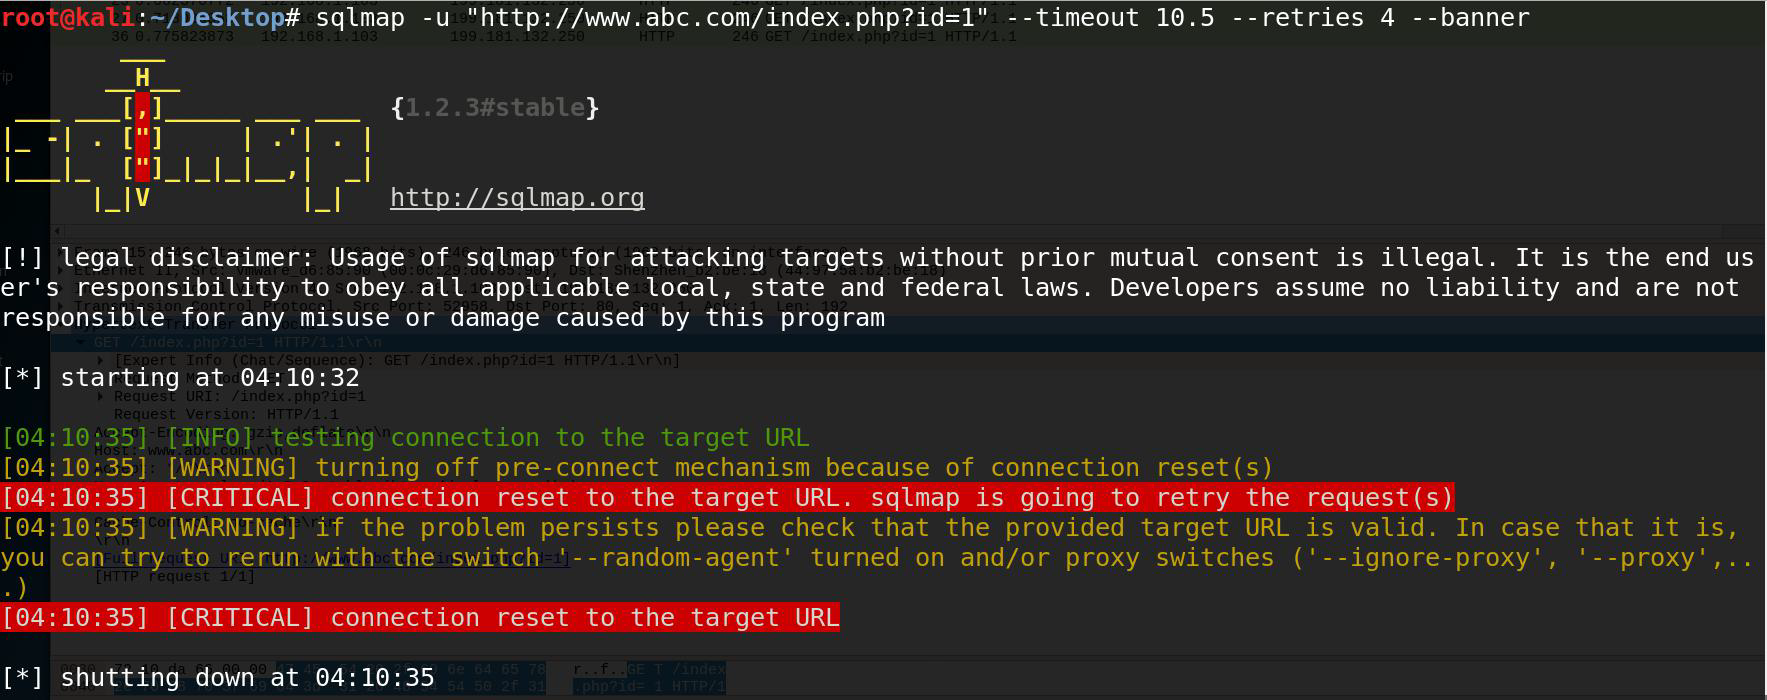Select the WARNING about pre-connect mechanism

click(x=637, y=468)
